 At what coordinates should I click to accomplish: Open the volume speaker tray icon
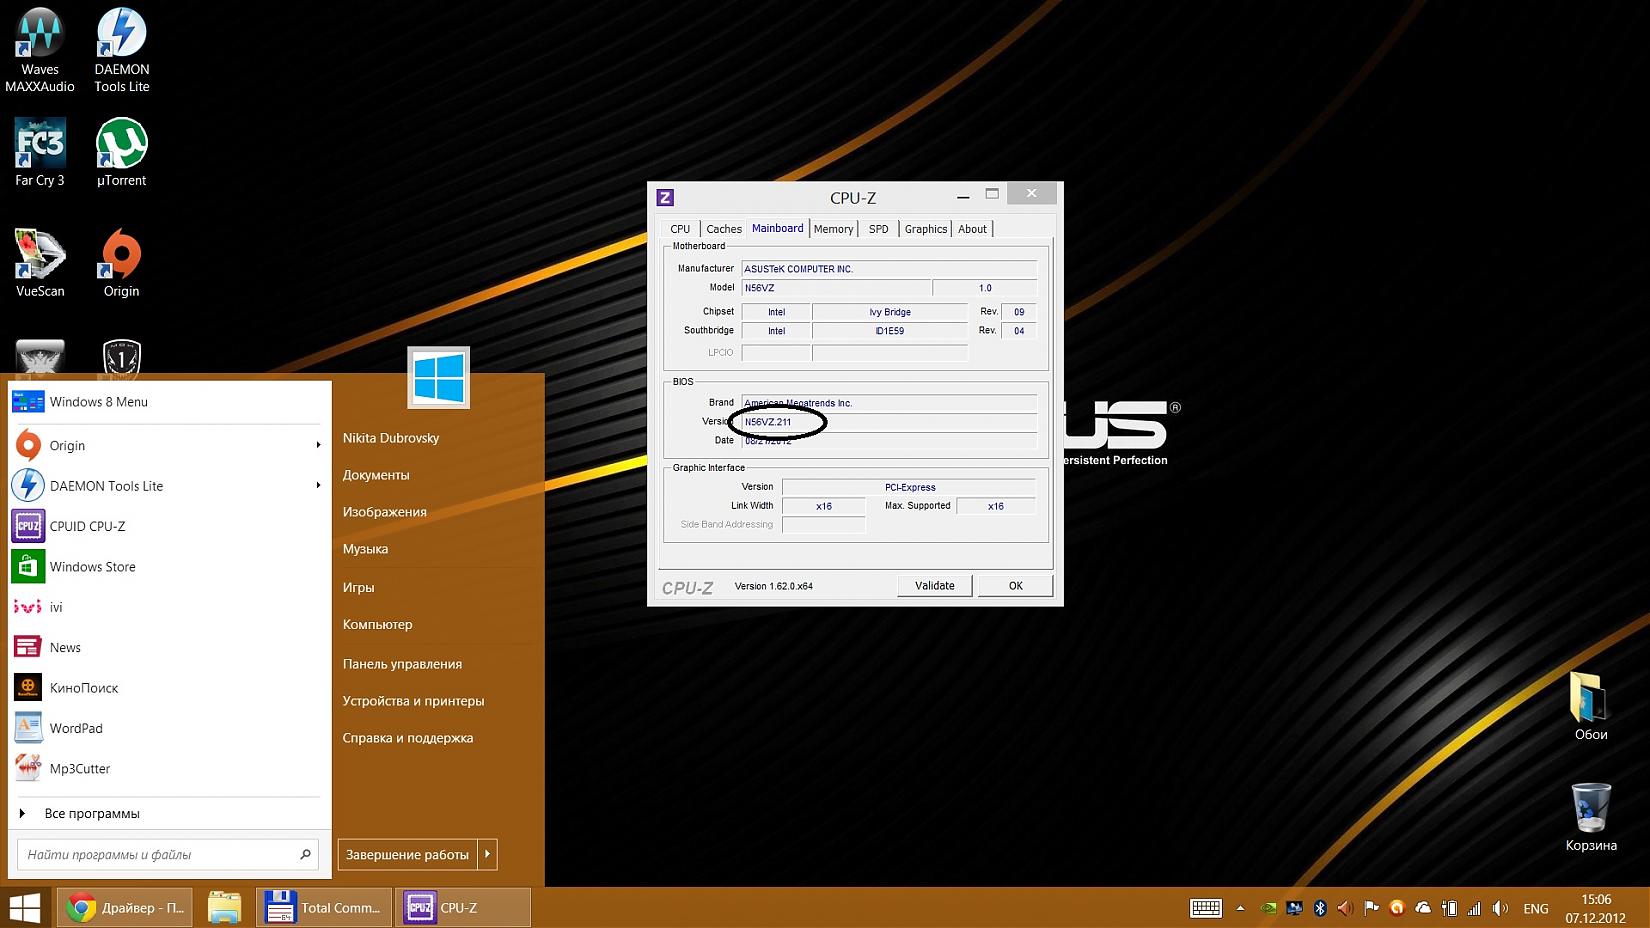1500,908
